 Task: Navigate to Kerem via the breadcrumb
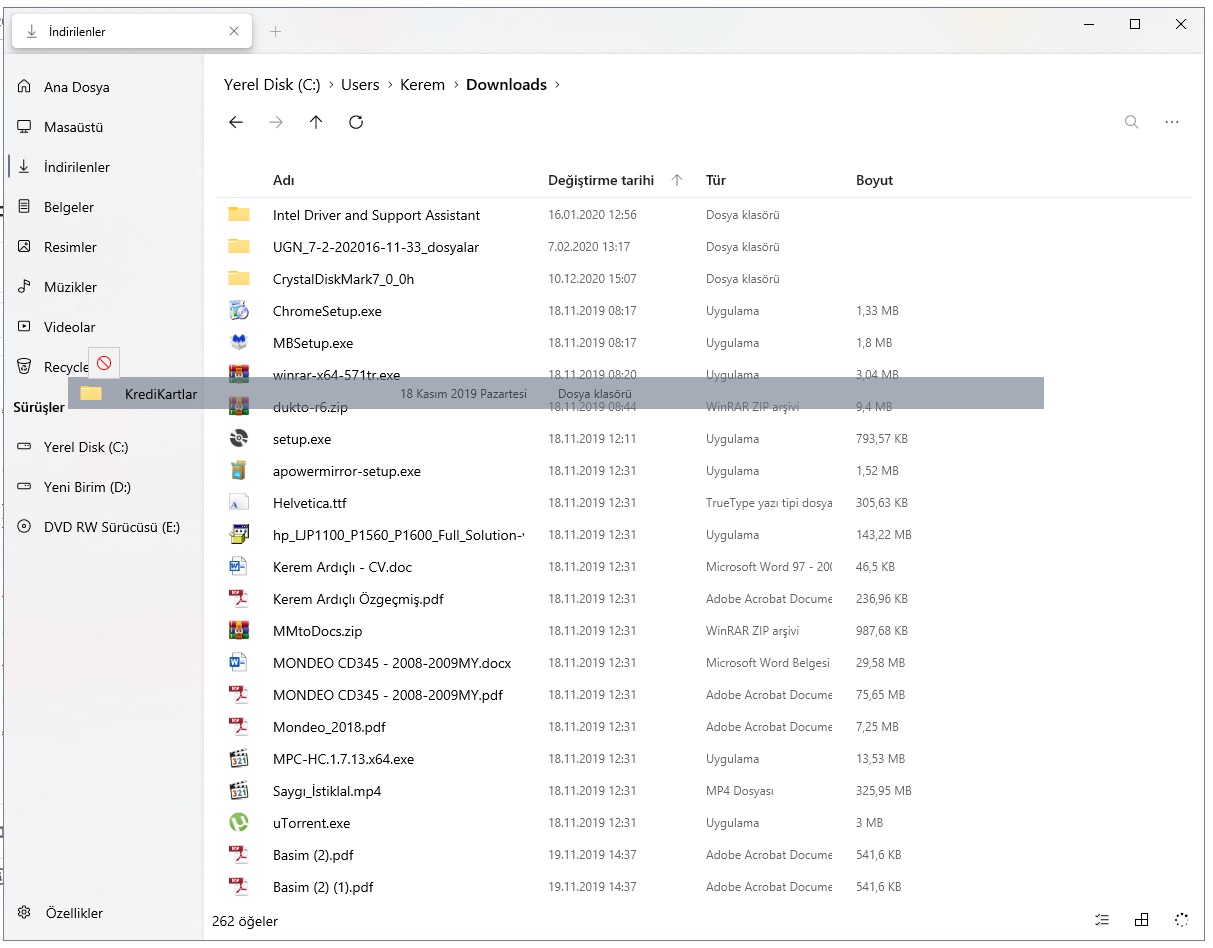tap(422, 85)
